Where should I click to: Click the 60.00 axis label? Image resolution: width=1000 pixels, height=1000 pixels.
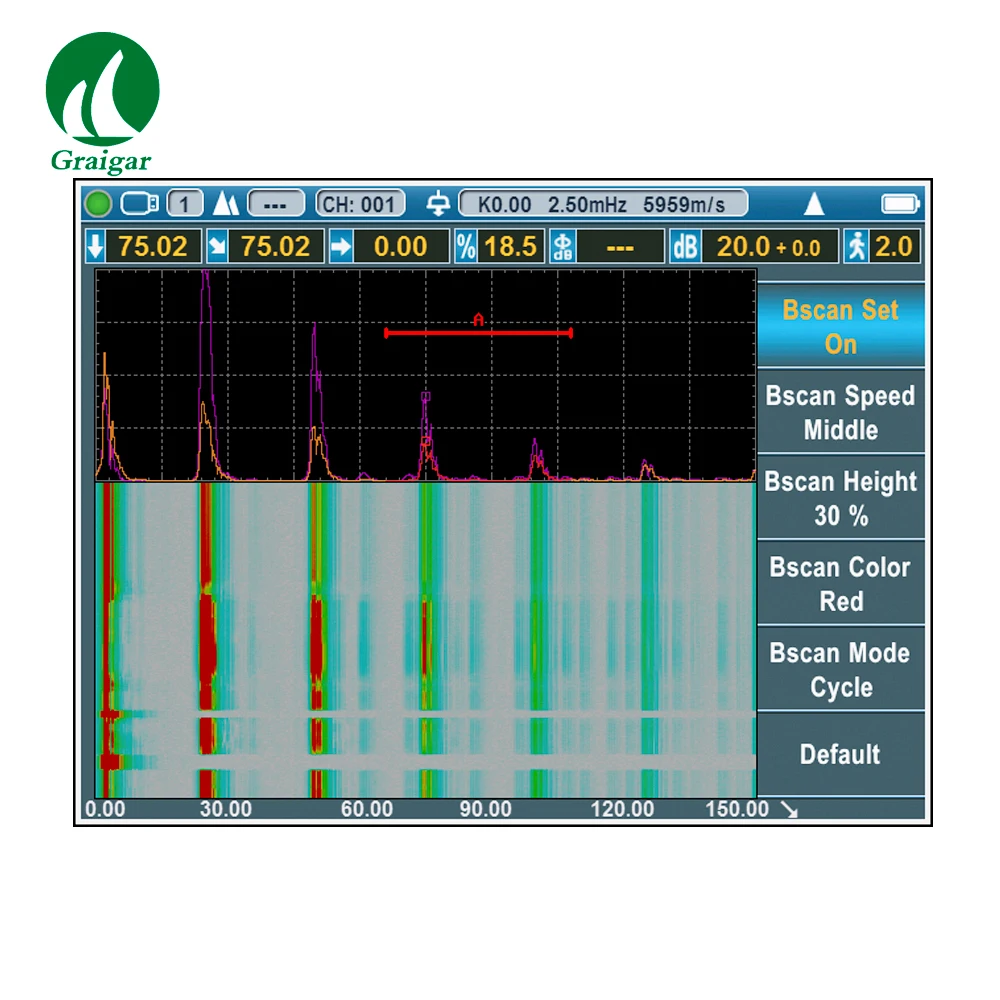(x=367, y=809)
